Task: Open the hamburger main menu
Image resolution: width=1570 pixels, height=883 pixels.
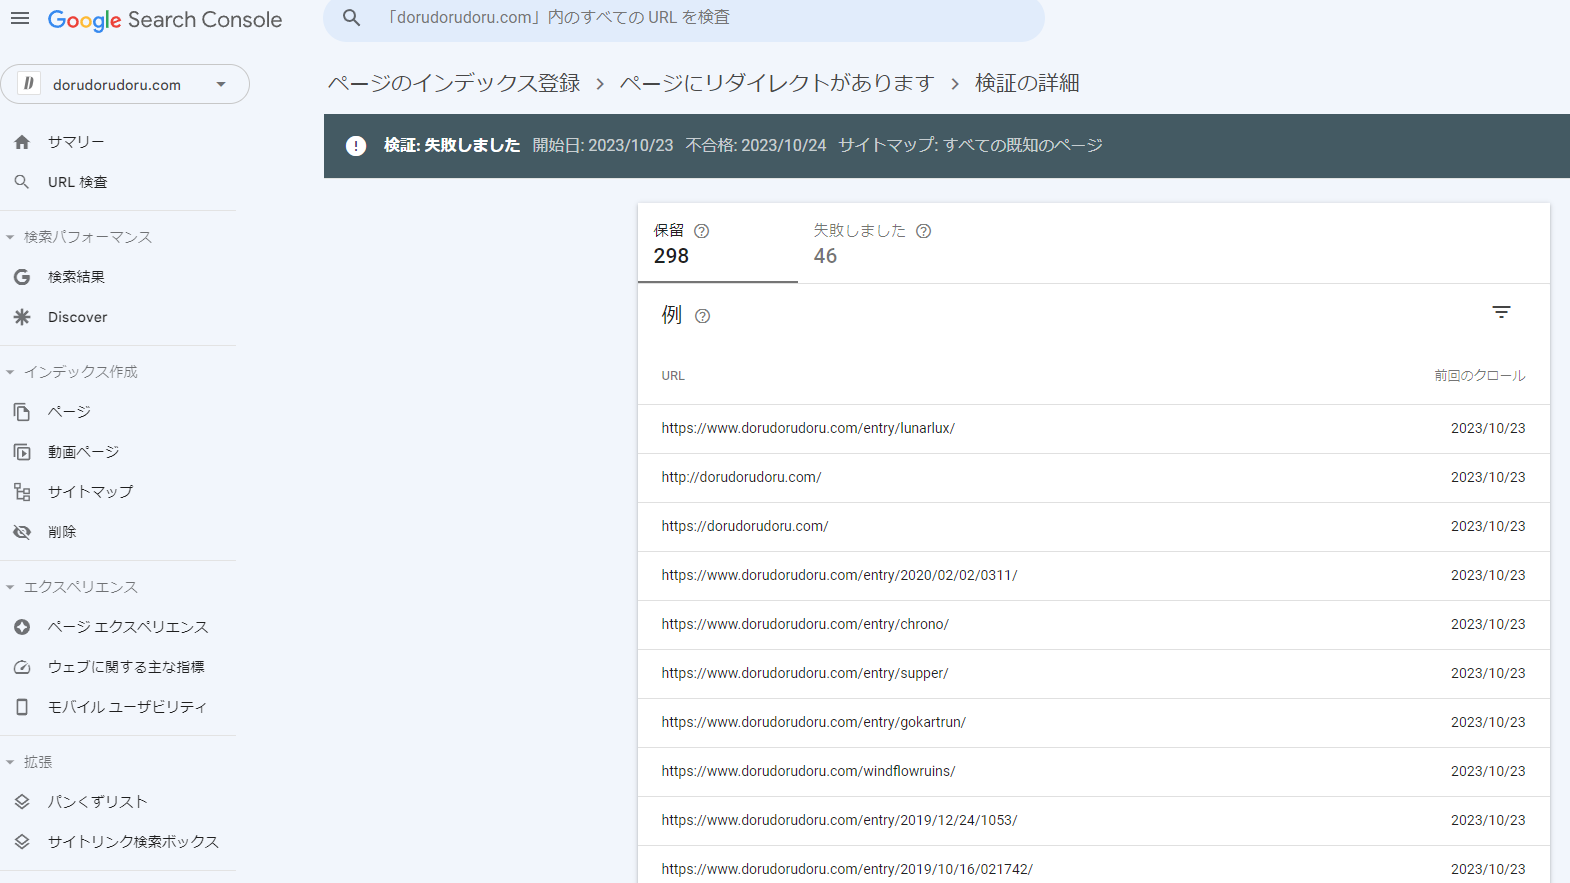Action: [x=20, y=19]
